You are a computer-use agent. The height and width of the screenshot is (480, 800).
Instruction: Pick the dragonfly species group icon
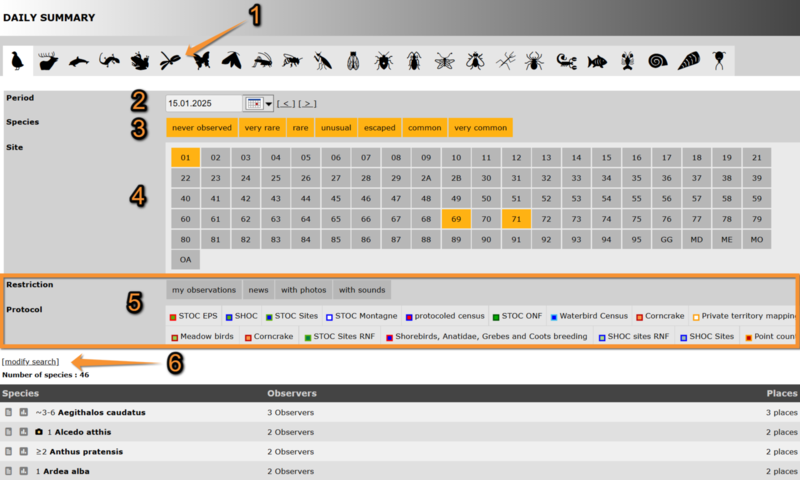(x=170, y=61)
